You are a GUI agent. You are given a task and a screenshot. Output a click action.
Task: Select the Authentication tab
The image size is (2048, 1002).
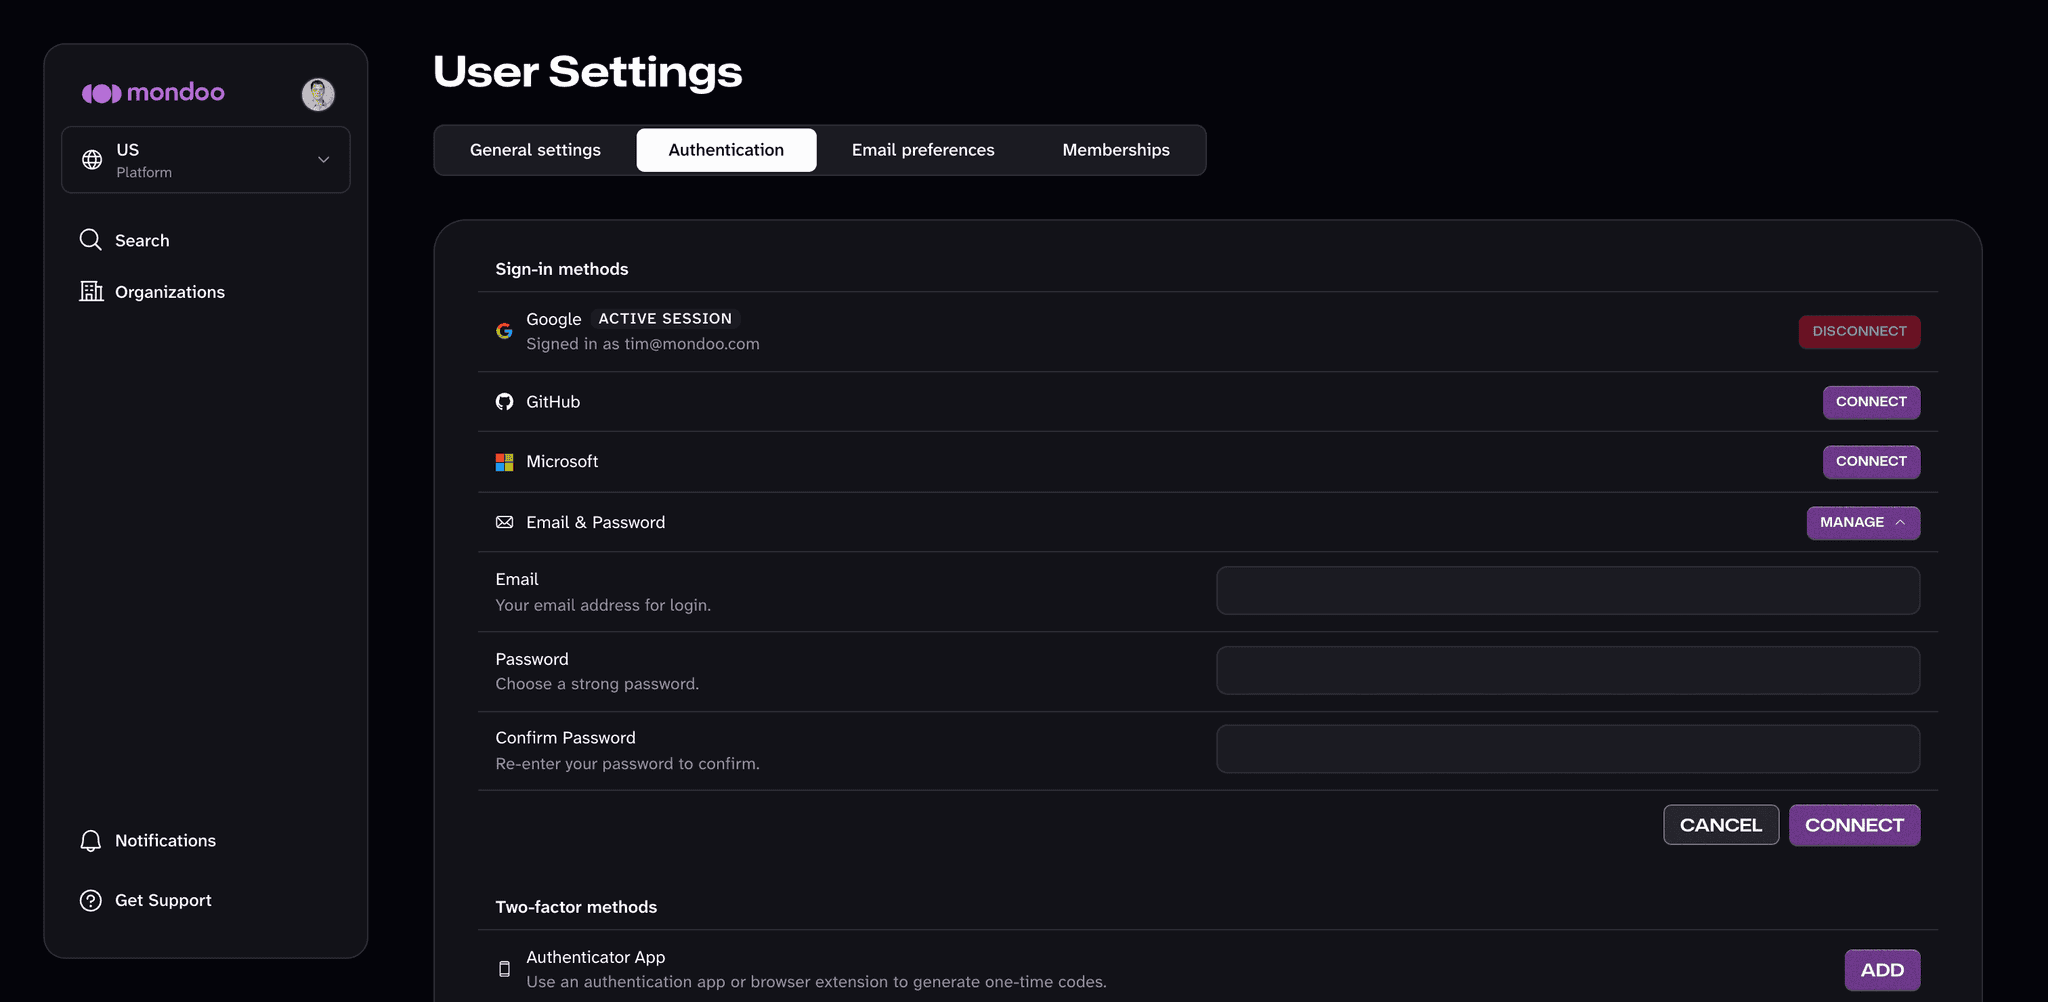[726, 150]
